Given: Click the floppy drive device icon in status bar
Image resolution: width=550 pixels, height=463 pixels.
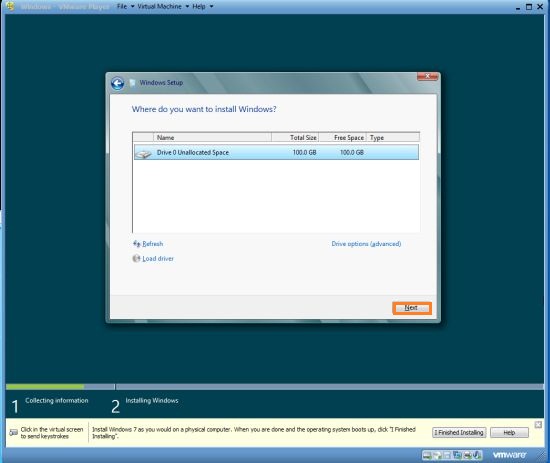Looking at the screenshot, I should click(x=447, y=455).
